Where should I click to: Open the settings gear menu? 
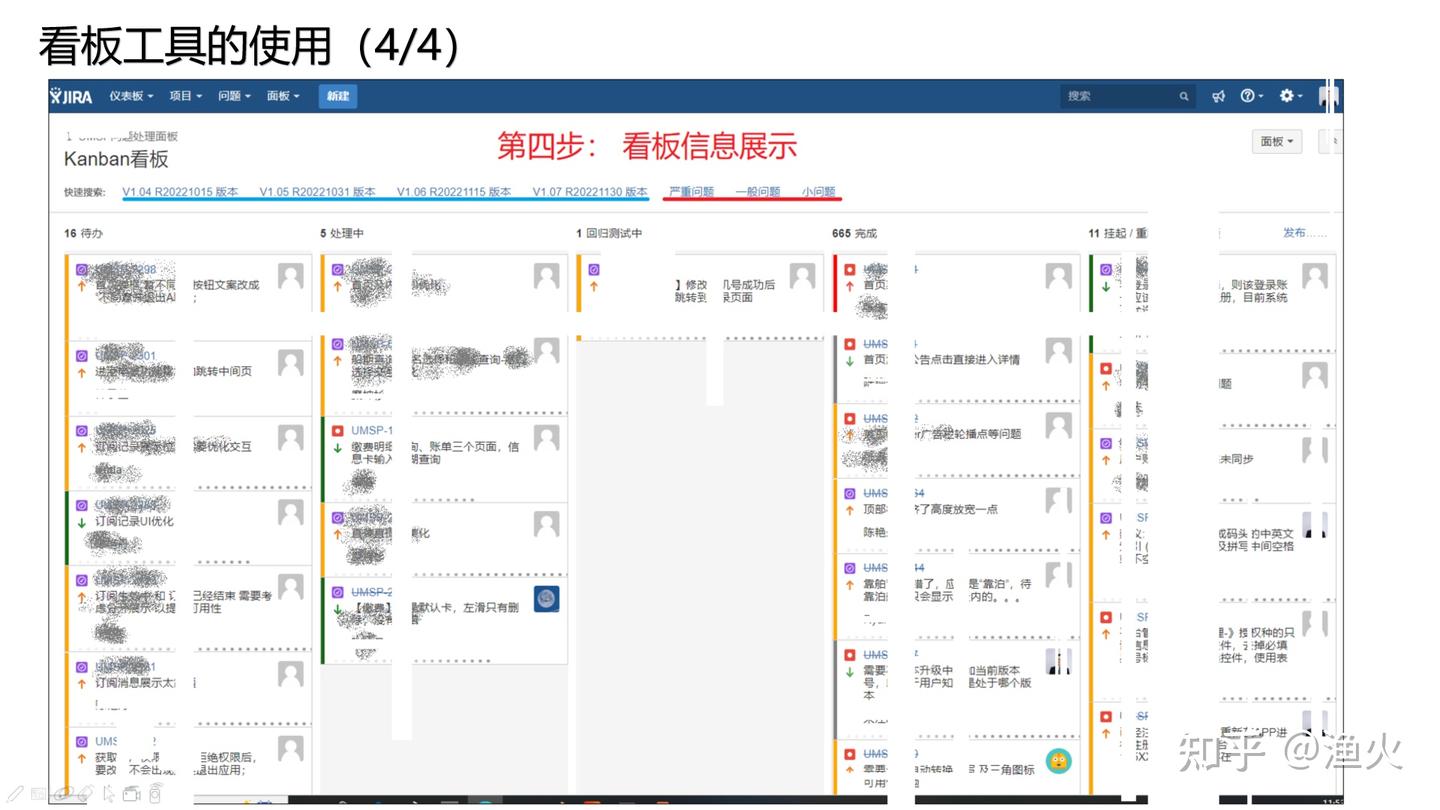pyautogui.click(x=1290, y=96)
